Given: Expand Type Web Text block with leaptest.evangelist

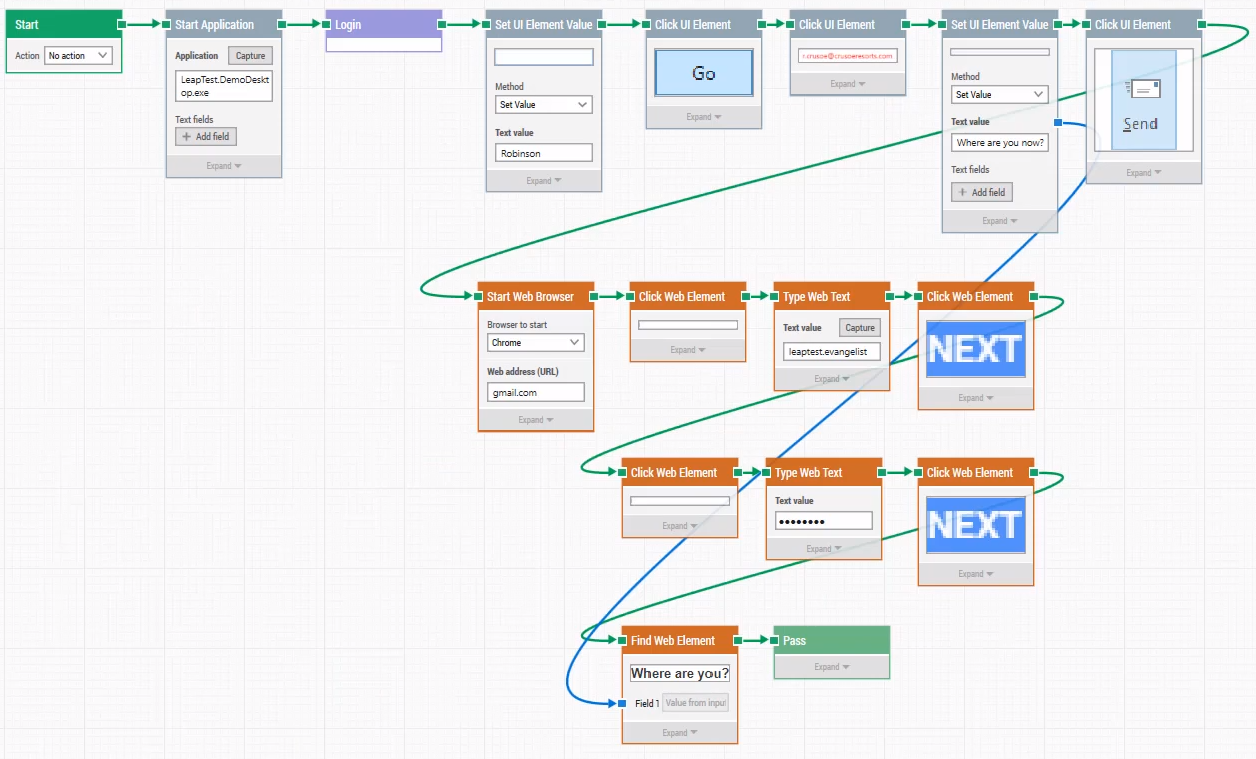Looking at the screenshot, I should 832,379.
